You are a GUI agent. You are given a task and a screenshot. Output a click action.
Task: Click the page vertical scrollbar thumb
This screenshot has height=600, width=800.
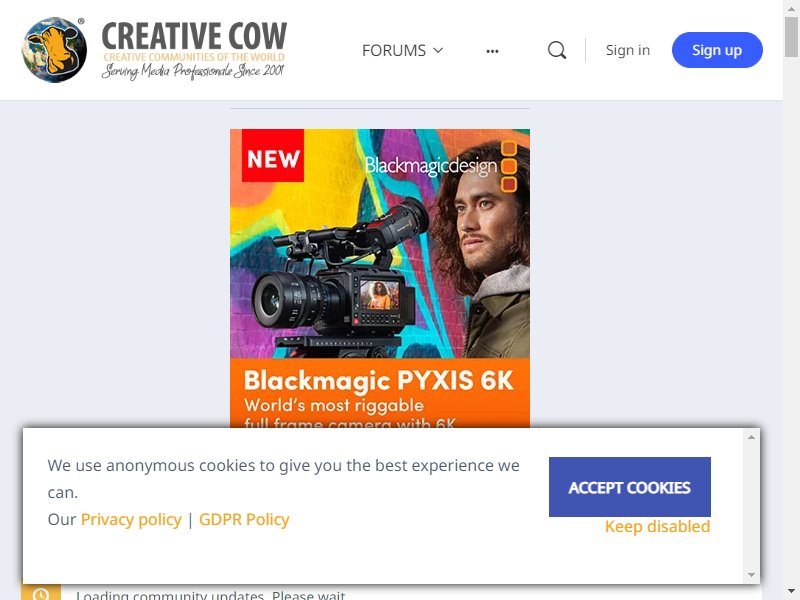[791, 36]
